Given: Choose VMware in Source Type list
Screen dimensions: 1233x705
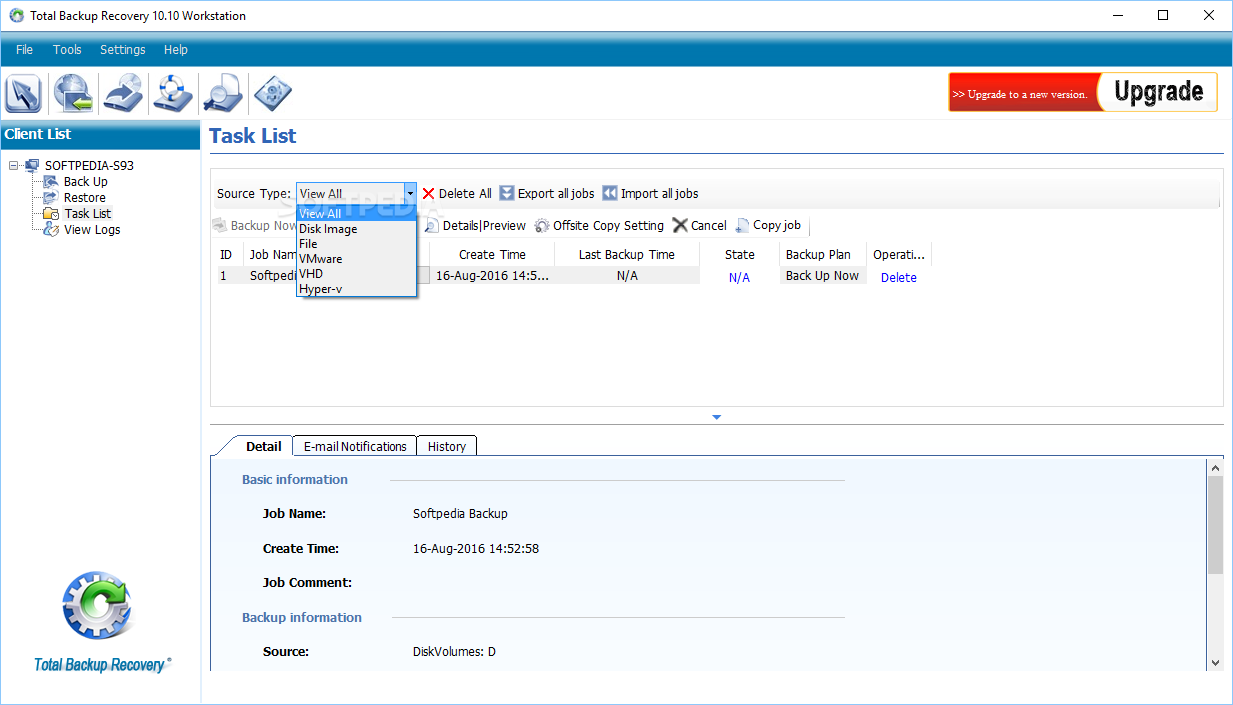Looking at the screenshot, I should click(356, 259).
